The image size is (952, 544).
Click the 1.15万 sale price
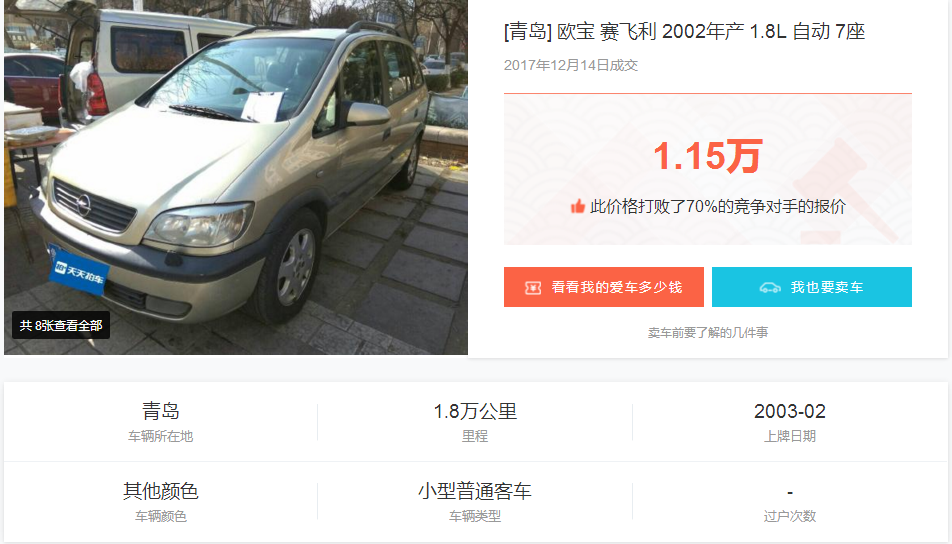[x=707, y=156]
